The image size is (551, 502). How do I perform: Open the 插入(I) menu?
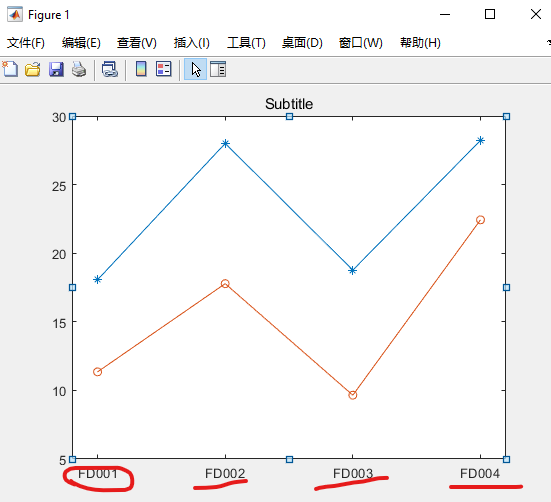(192, 43)
